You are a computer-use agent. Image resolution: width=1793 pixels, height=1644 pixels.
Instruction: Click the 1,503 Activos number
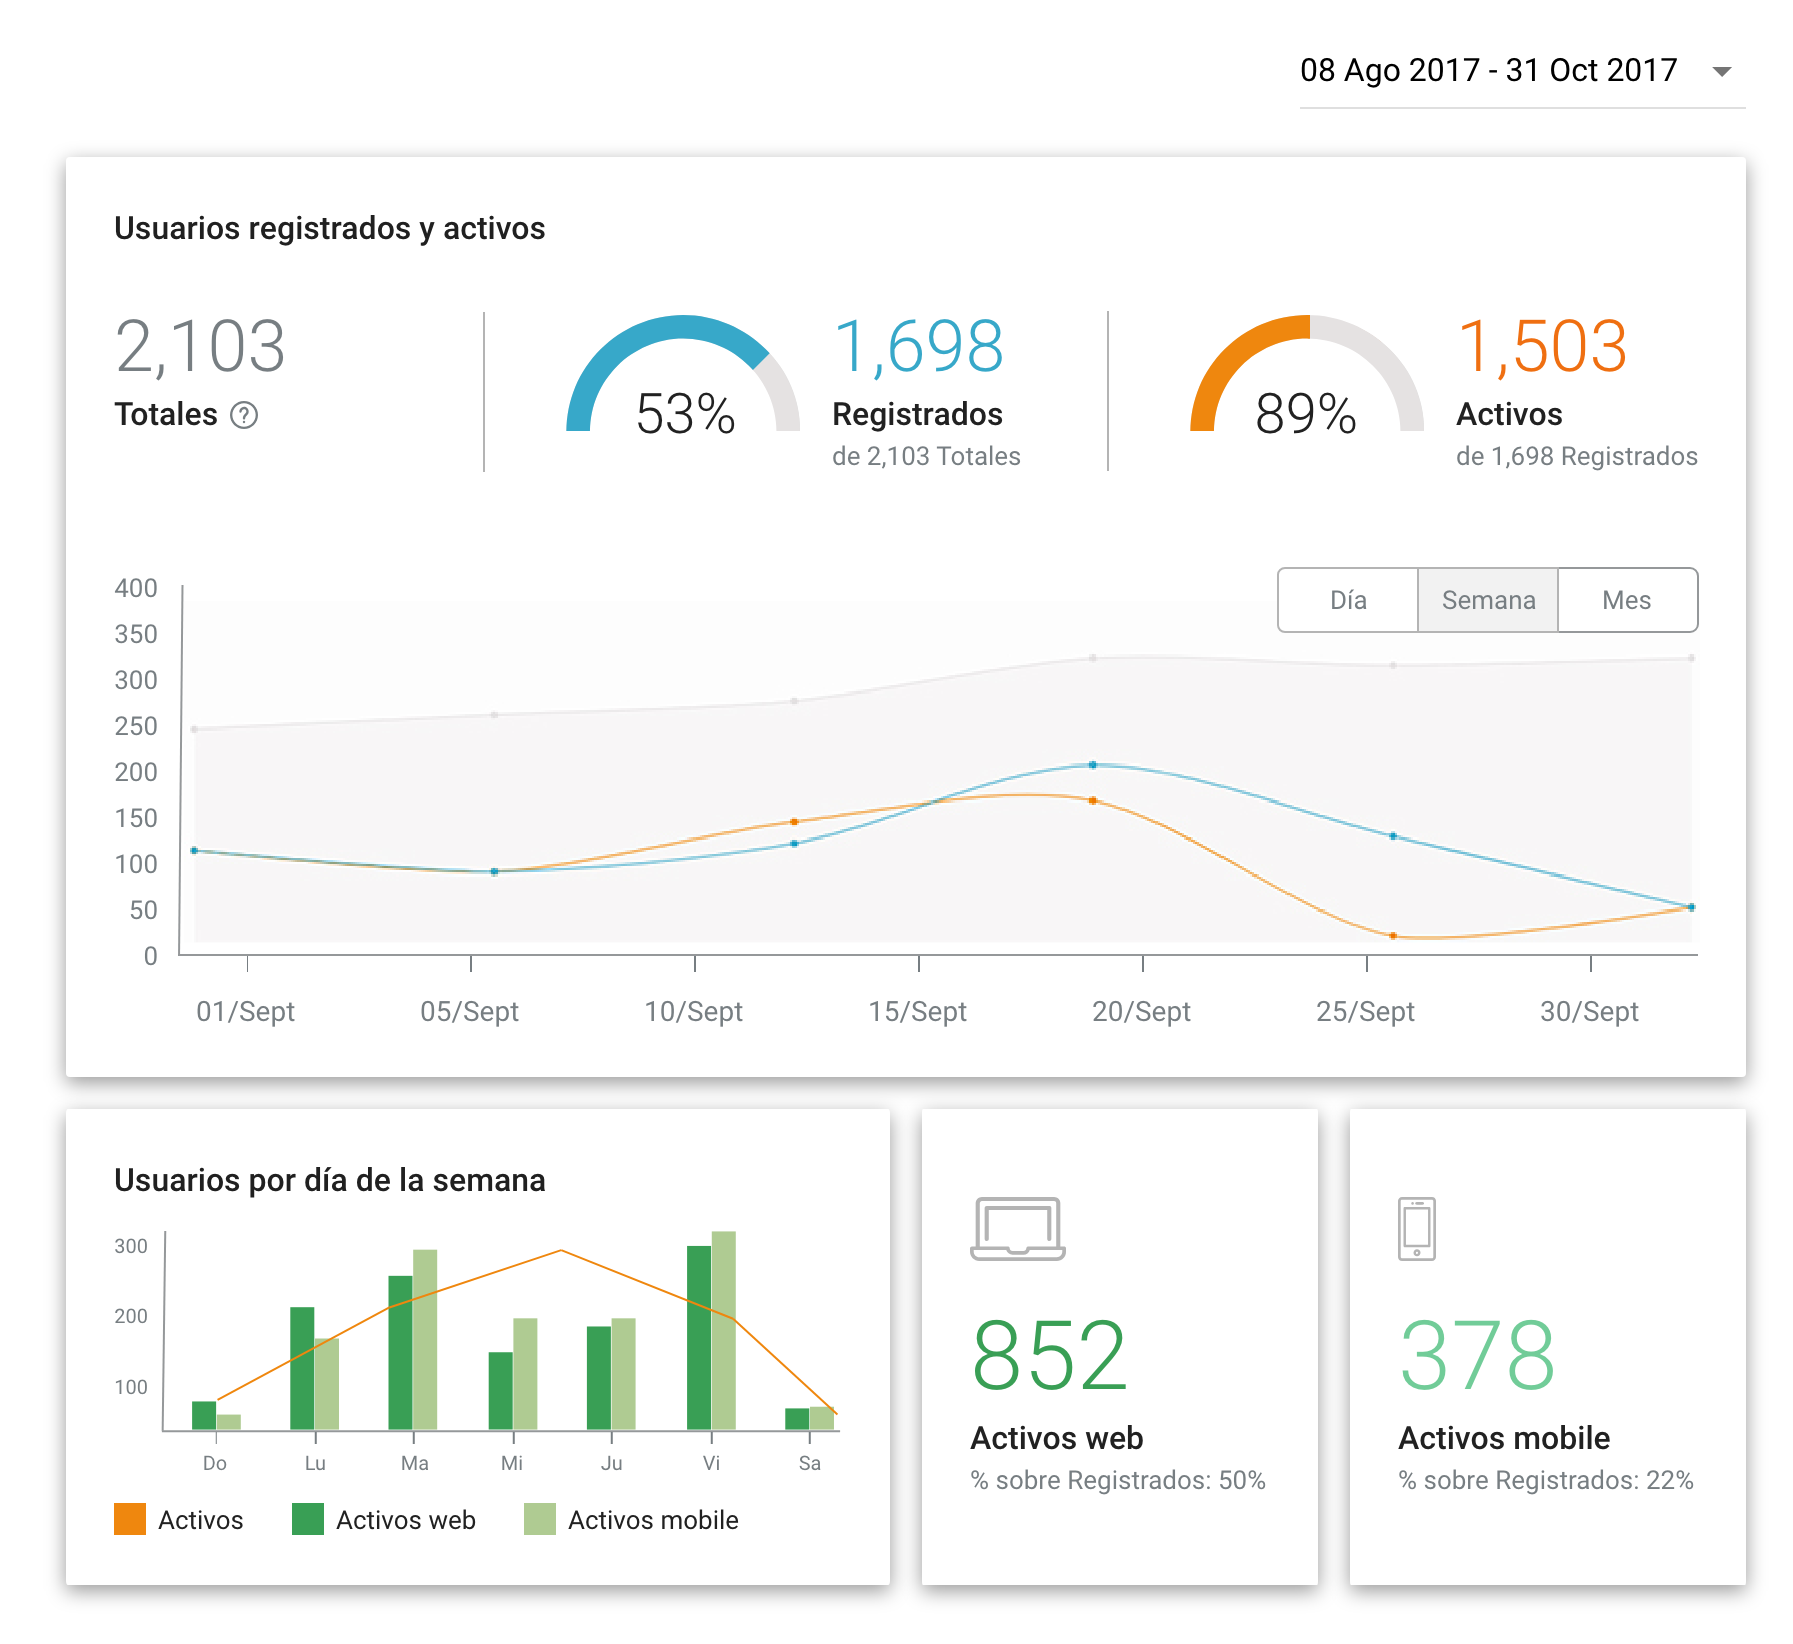(x=1541, y=347)
